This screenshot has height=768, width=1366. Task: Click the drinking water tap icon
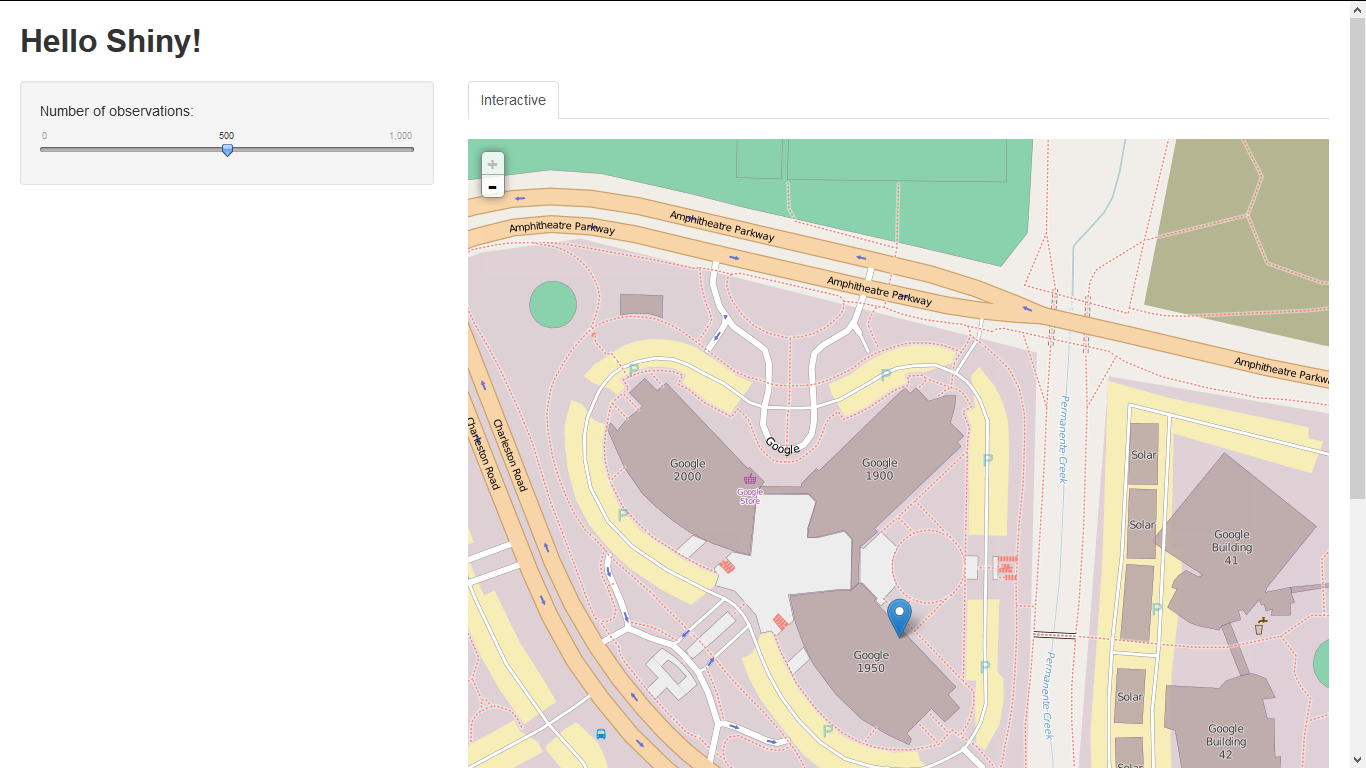pyautogui.click(x=1261, y=626)
